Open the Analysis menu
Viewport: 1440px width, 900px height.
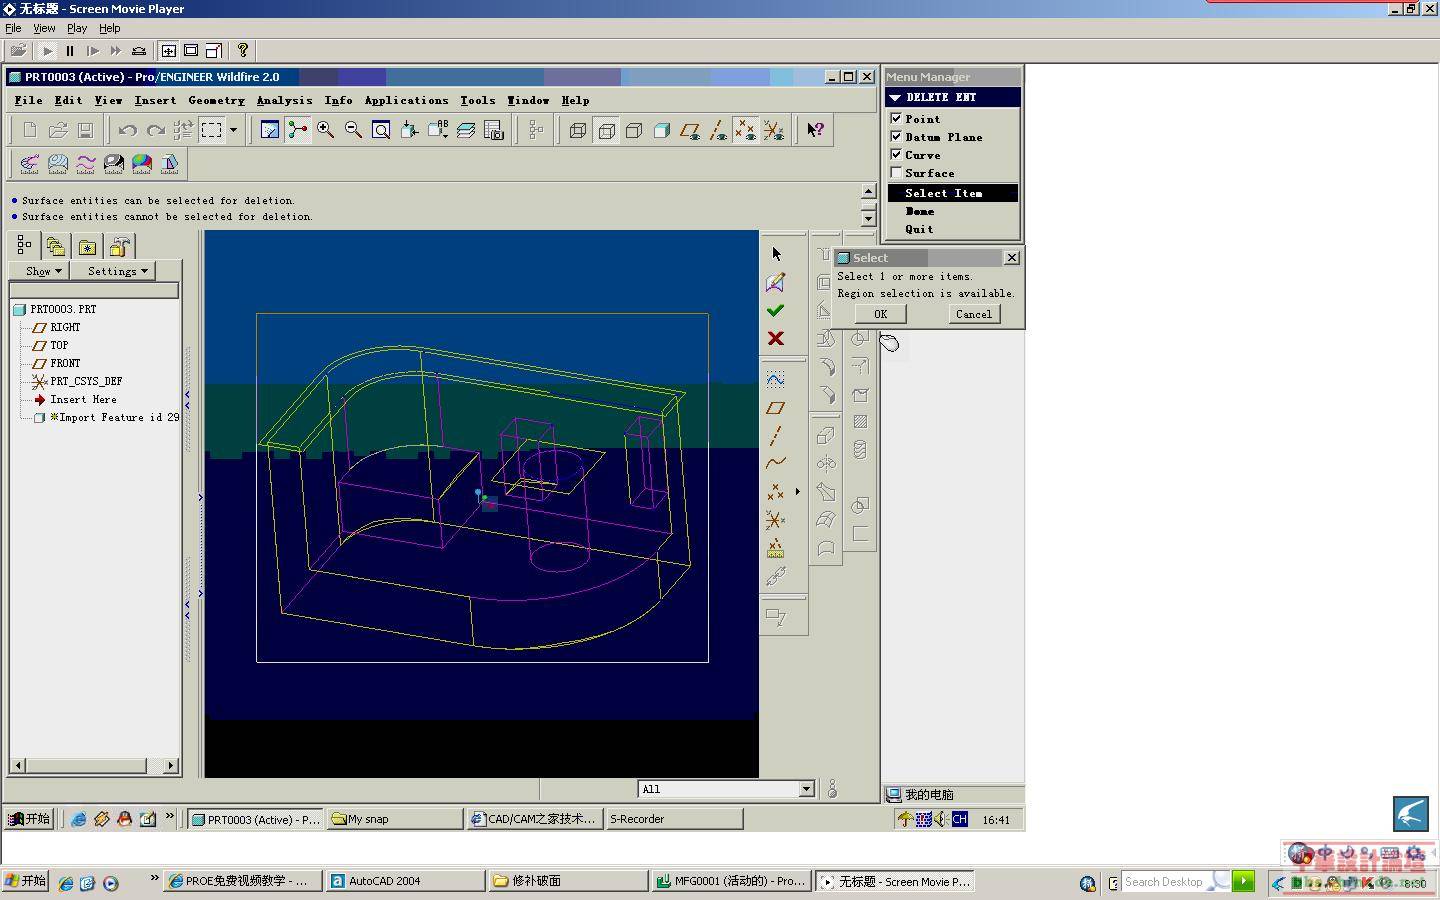(x=284, y=100)
